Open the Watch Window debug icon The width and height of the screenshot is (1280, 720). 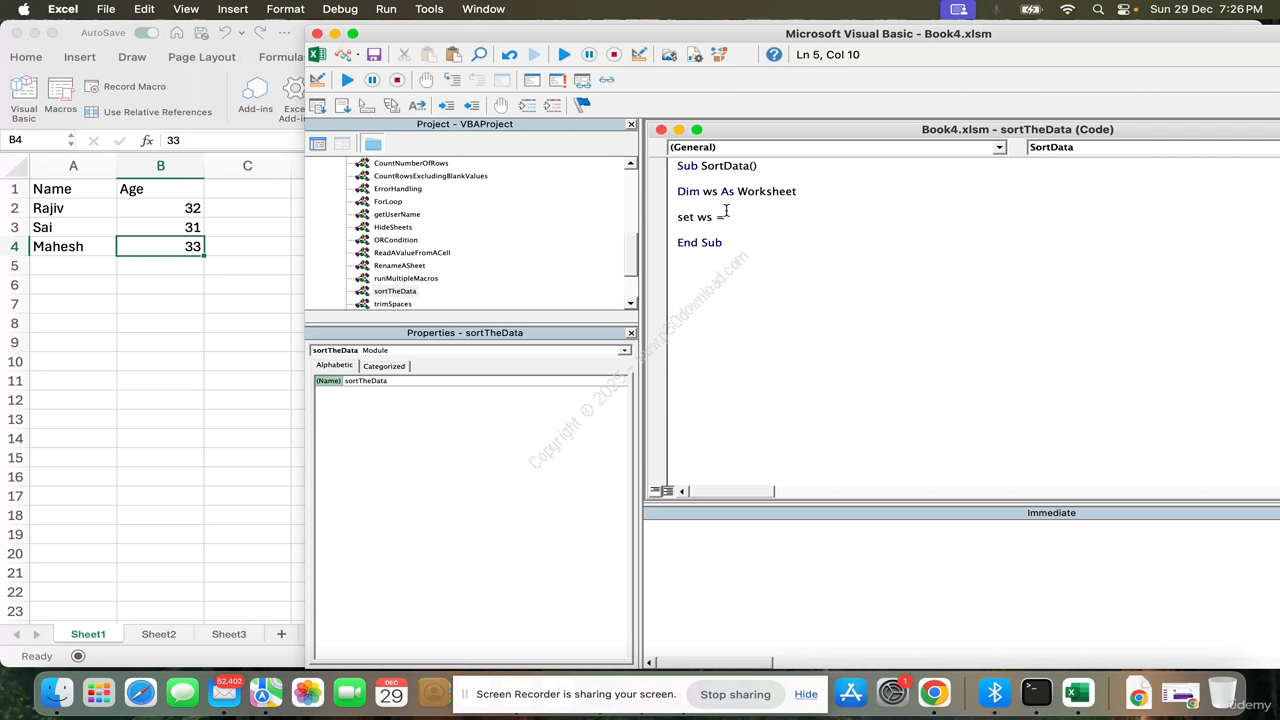[582, 80]
